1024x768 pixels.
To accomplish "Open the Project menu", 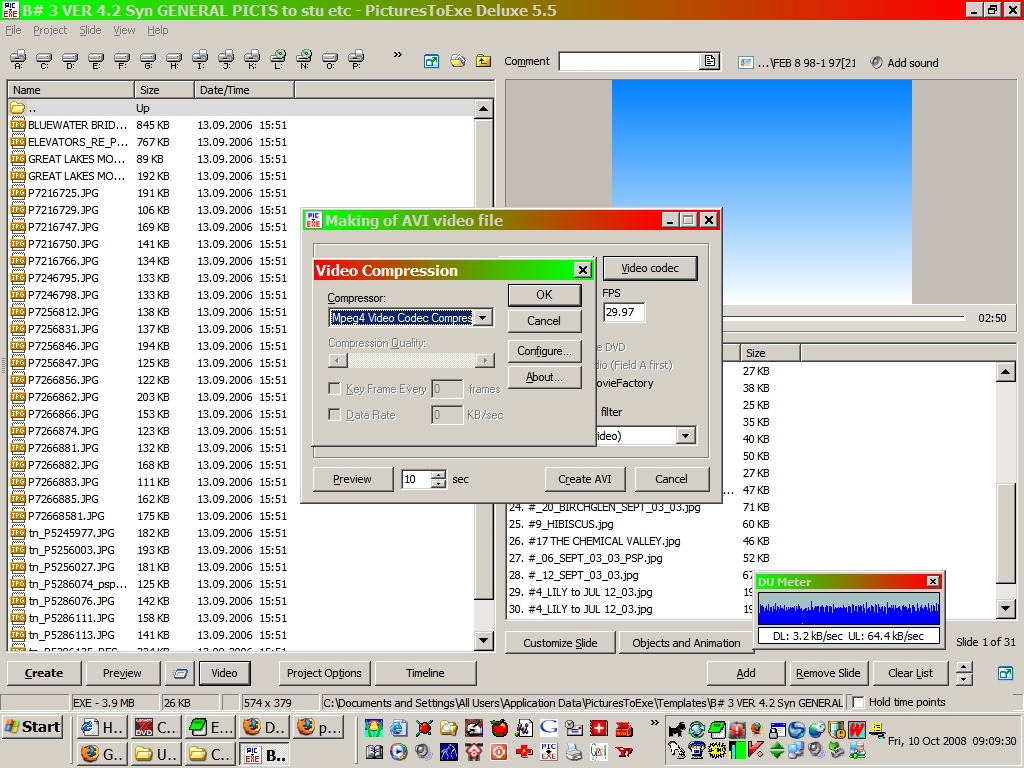I will point(50,30).
